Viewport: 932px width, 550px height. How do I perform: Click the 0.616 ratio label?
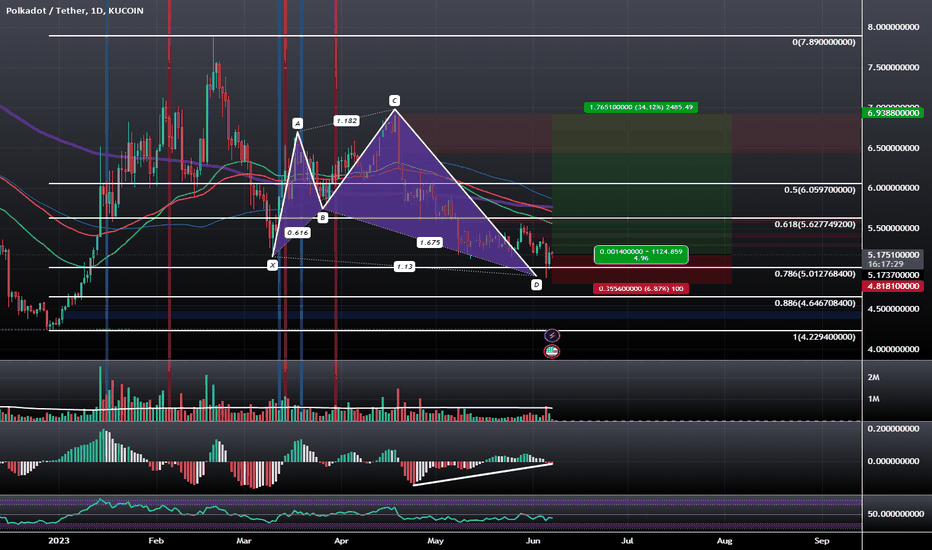[297, 232]
